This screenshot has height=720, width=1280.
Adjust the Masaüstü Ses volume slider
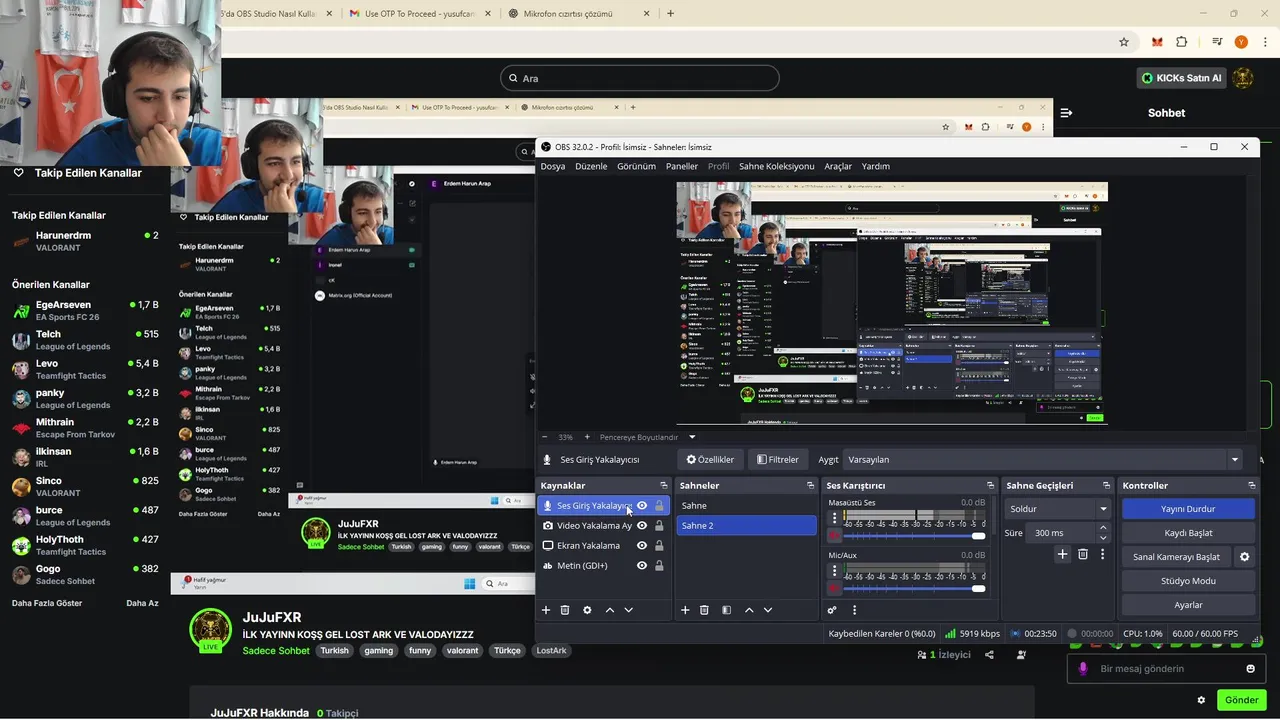[915, 536]
